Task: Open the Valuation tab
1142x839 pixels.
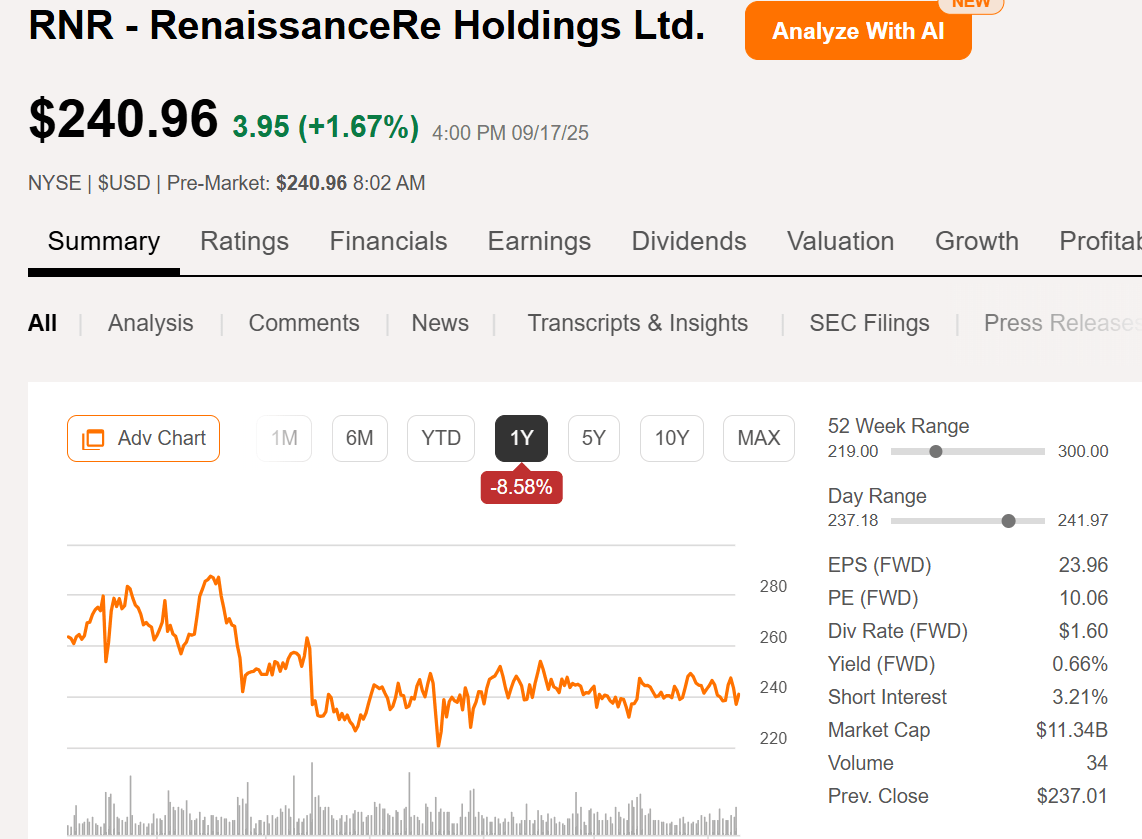Action: pyautogui.click(x=840, y=241)
